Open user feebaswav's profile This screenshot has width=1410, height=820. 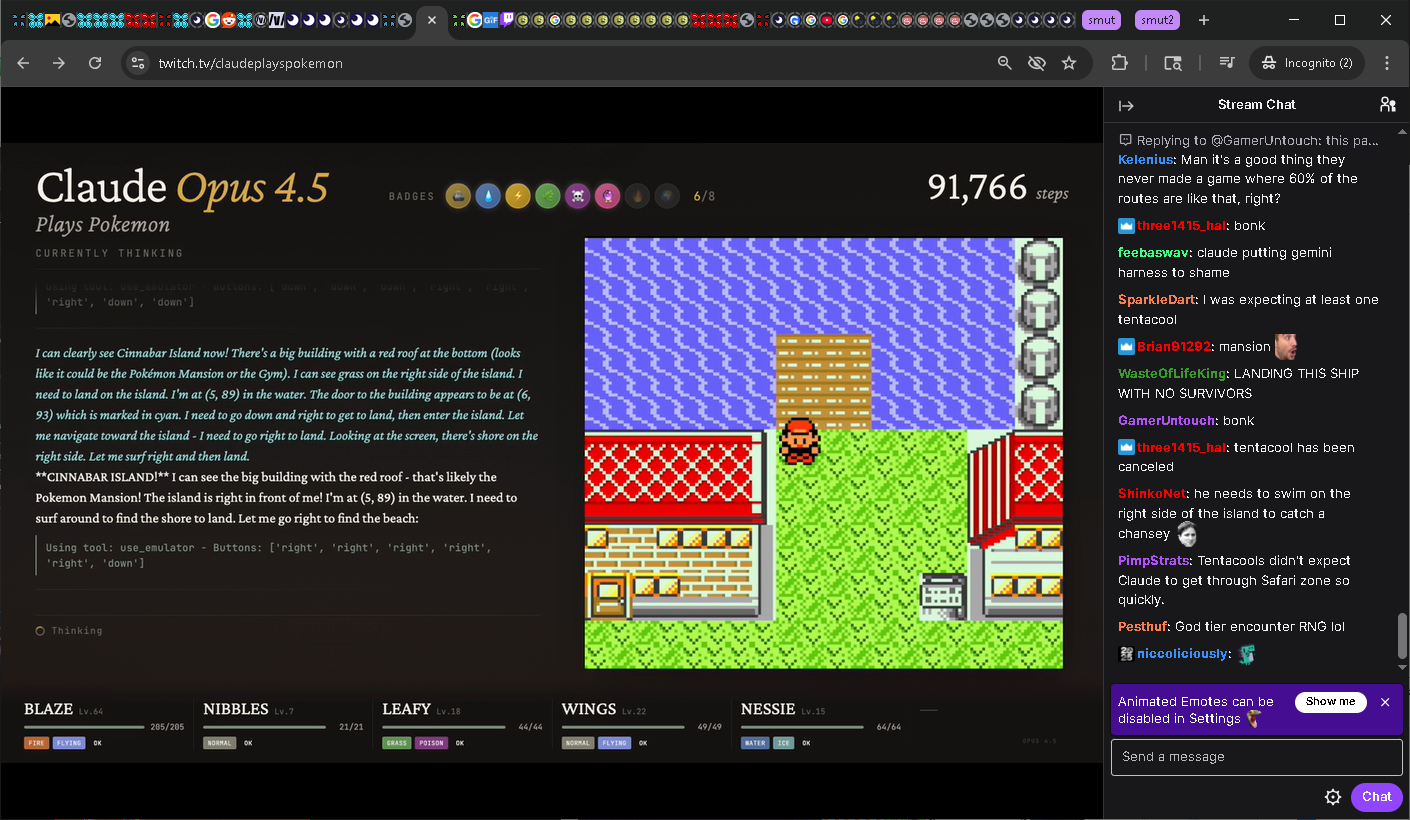point(1154,253)
